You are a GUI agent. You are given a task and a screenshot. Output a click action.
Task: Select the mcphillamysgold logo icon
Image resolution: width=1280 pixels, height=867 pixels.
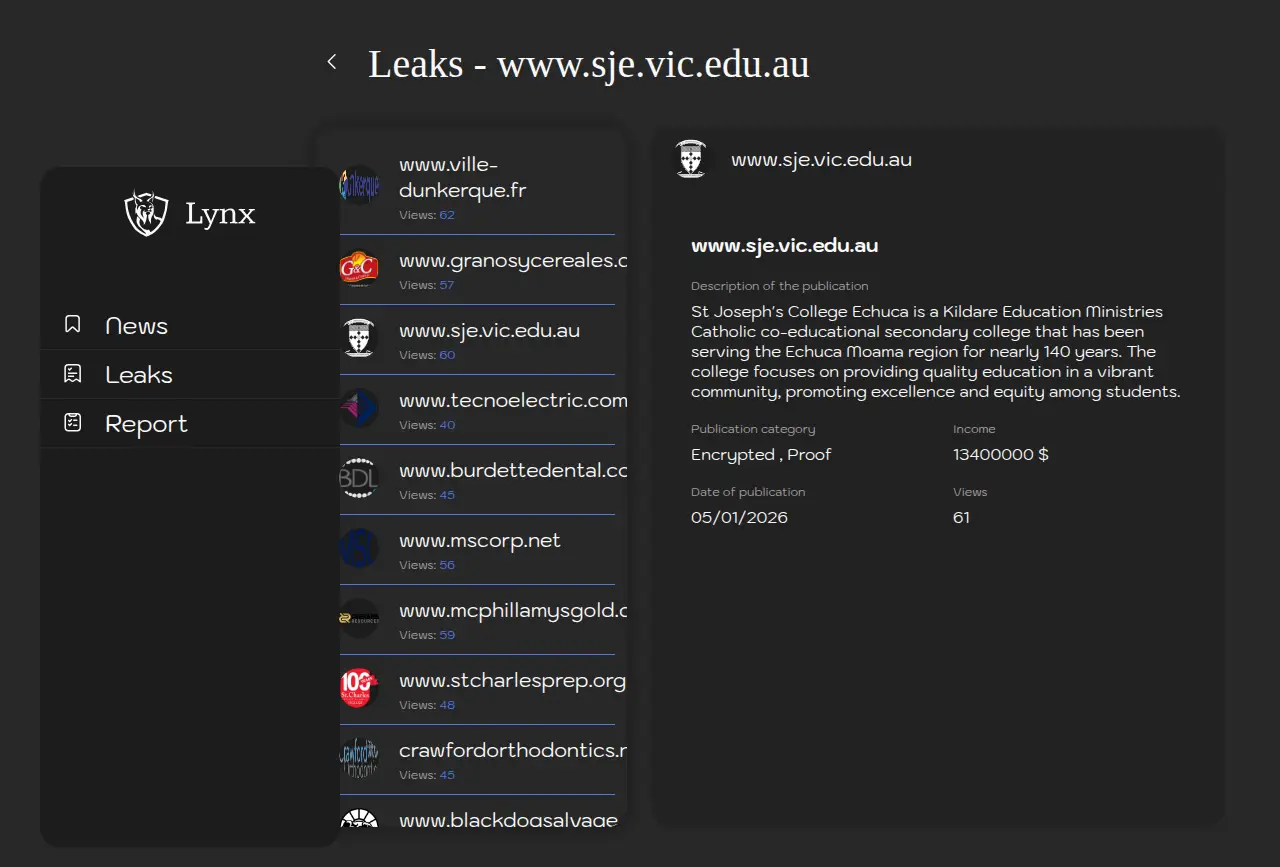pyautogui.click(x=359, y=618)
